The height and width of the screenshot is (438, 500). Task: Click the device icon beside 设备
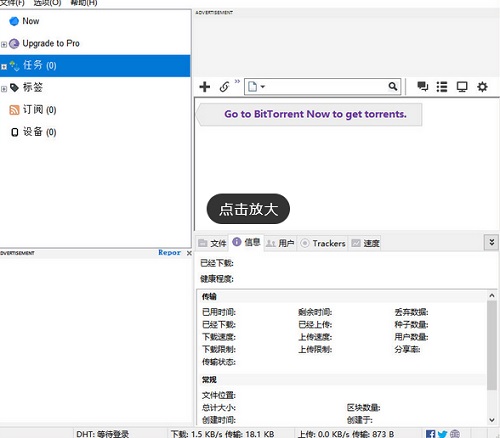(x=14, y=132)
